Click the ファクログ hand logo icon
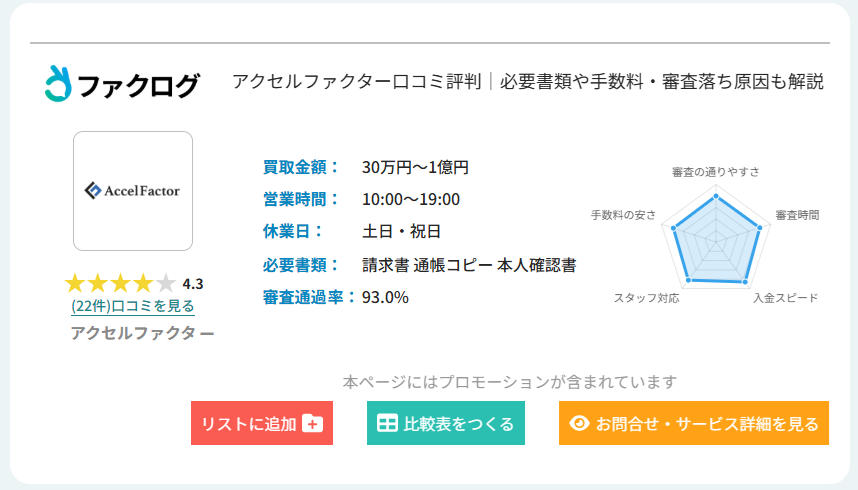This screenshot has height=490, width=858. [59, 83]
